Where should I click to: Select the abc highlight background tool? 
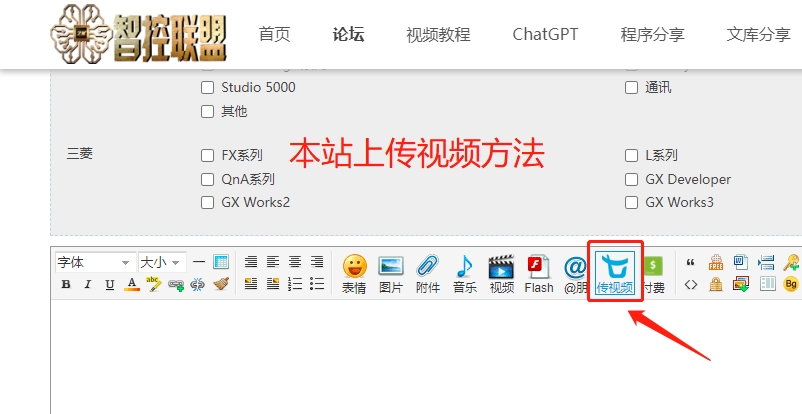[153, 284]
